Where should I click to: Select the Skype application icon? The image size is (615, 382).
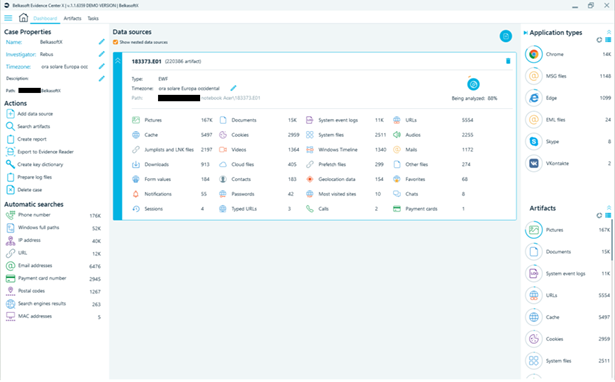(533, 141)
